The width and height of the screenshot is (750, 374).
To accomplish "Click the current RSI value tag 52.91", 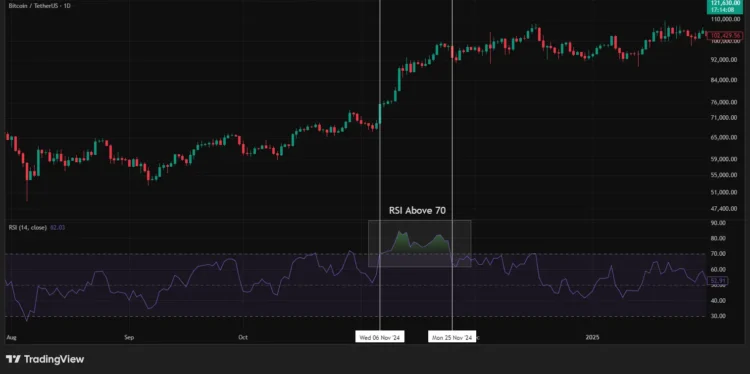I will tap(717, 281).
